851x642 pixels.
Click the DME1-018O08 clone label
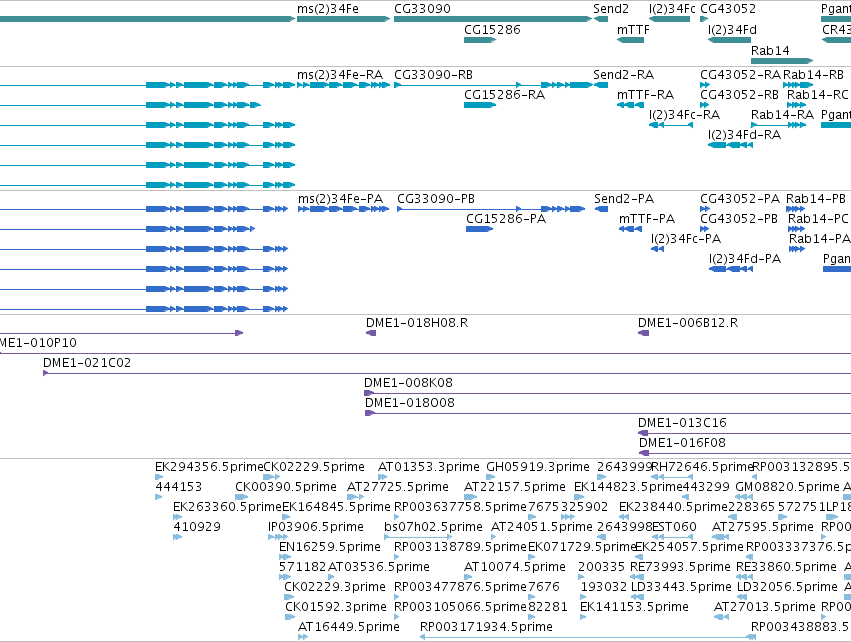(x=410, y=403)
